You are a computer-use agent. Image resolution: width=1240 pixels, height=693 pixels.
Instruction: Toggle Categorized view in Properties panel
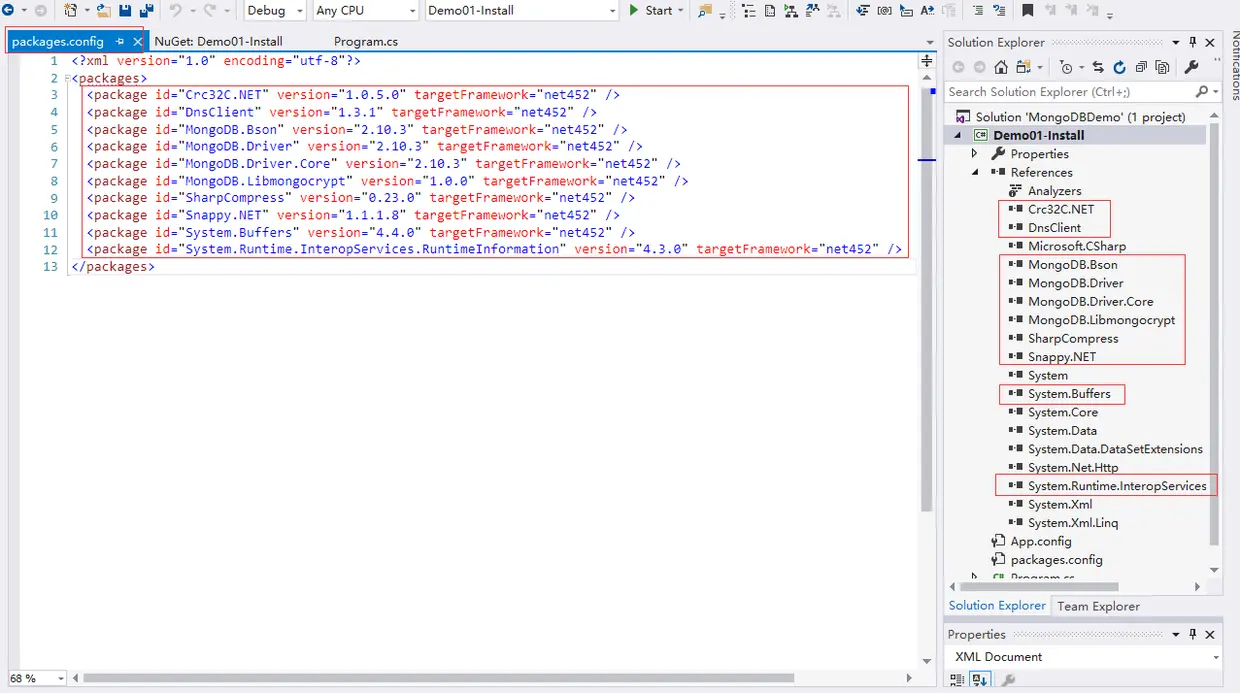coord(959,681)
